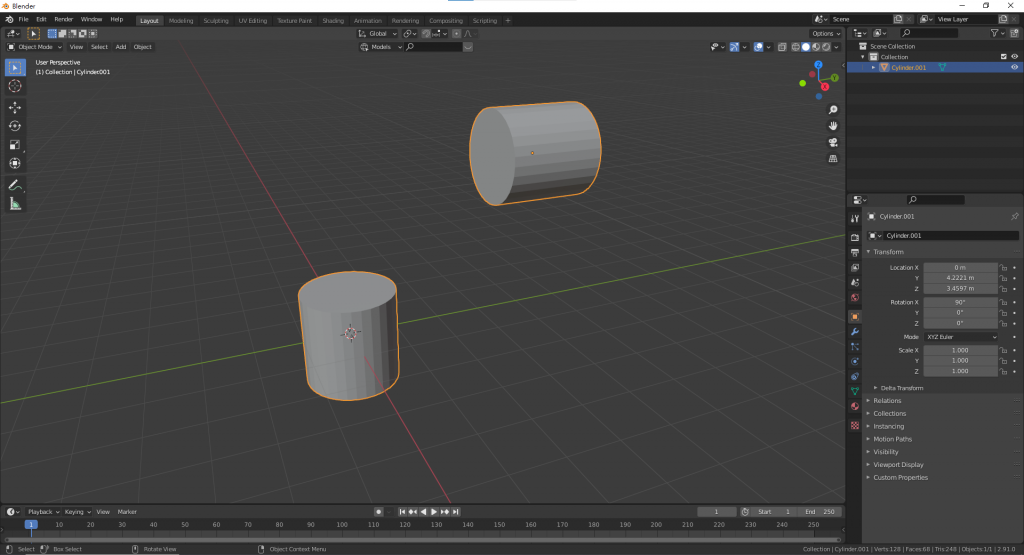The image size is (1024, 555).
Task: Select the Rotate tool
Action: (x=15, y=126)
